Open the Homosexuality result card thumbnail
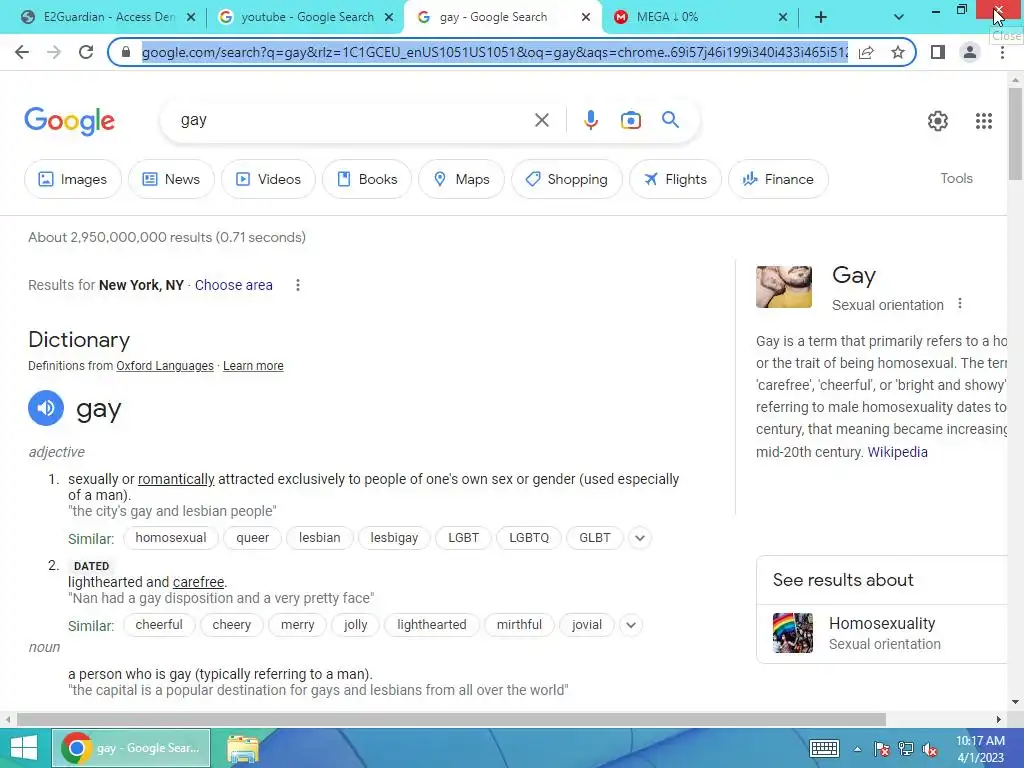This screenshot has height=768, width=1024. [793, 633]
